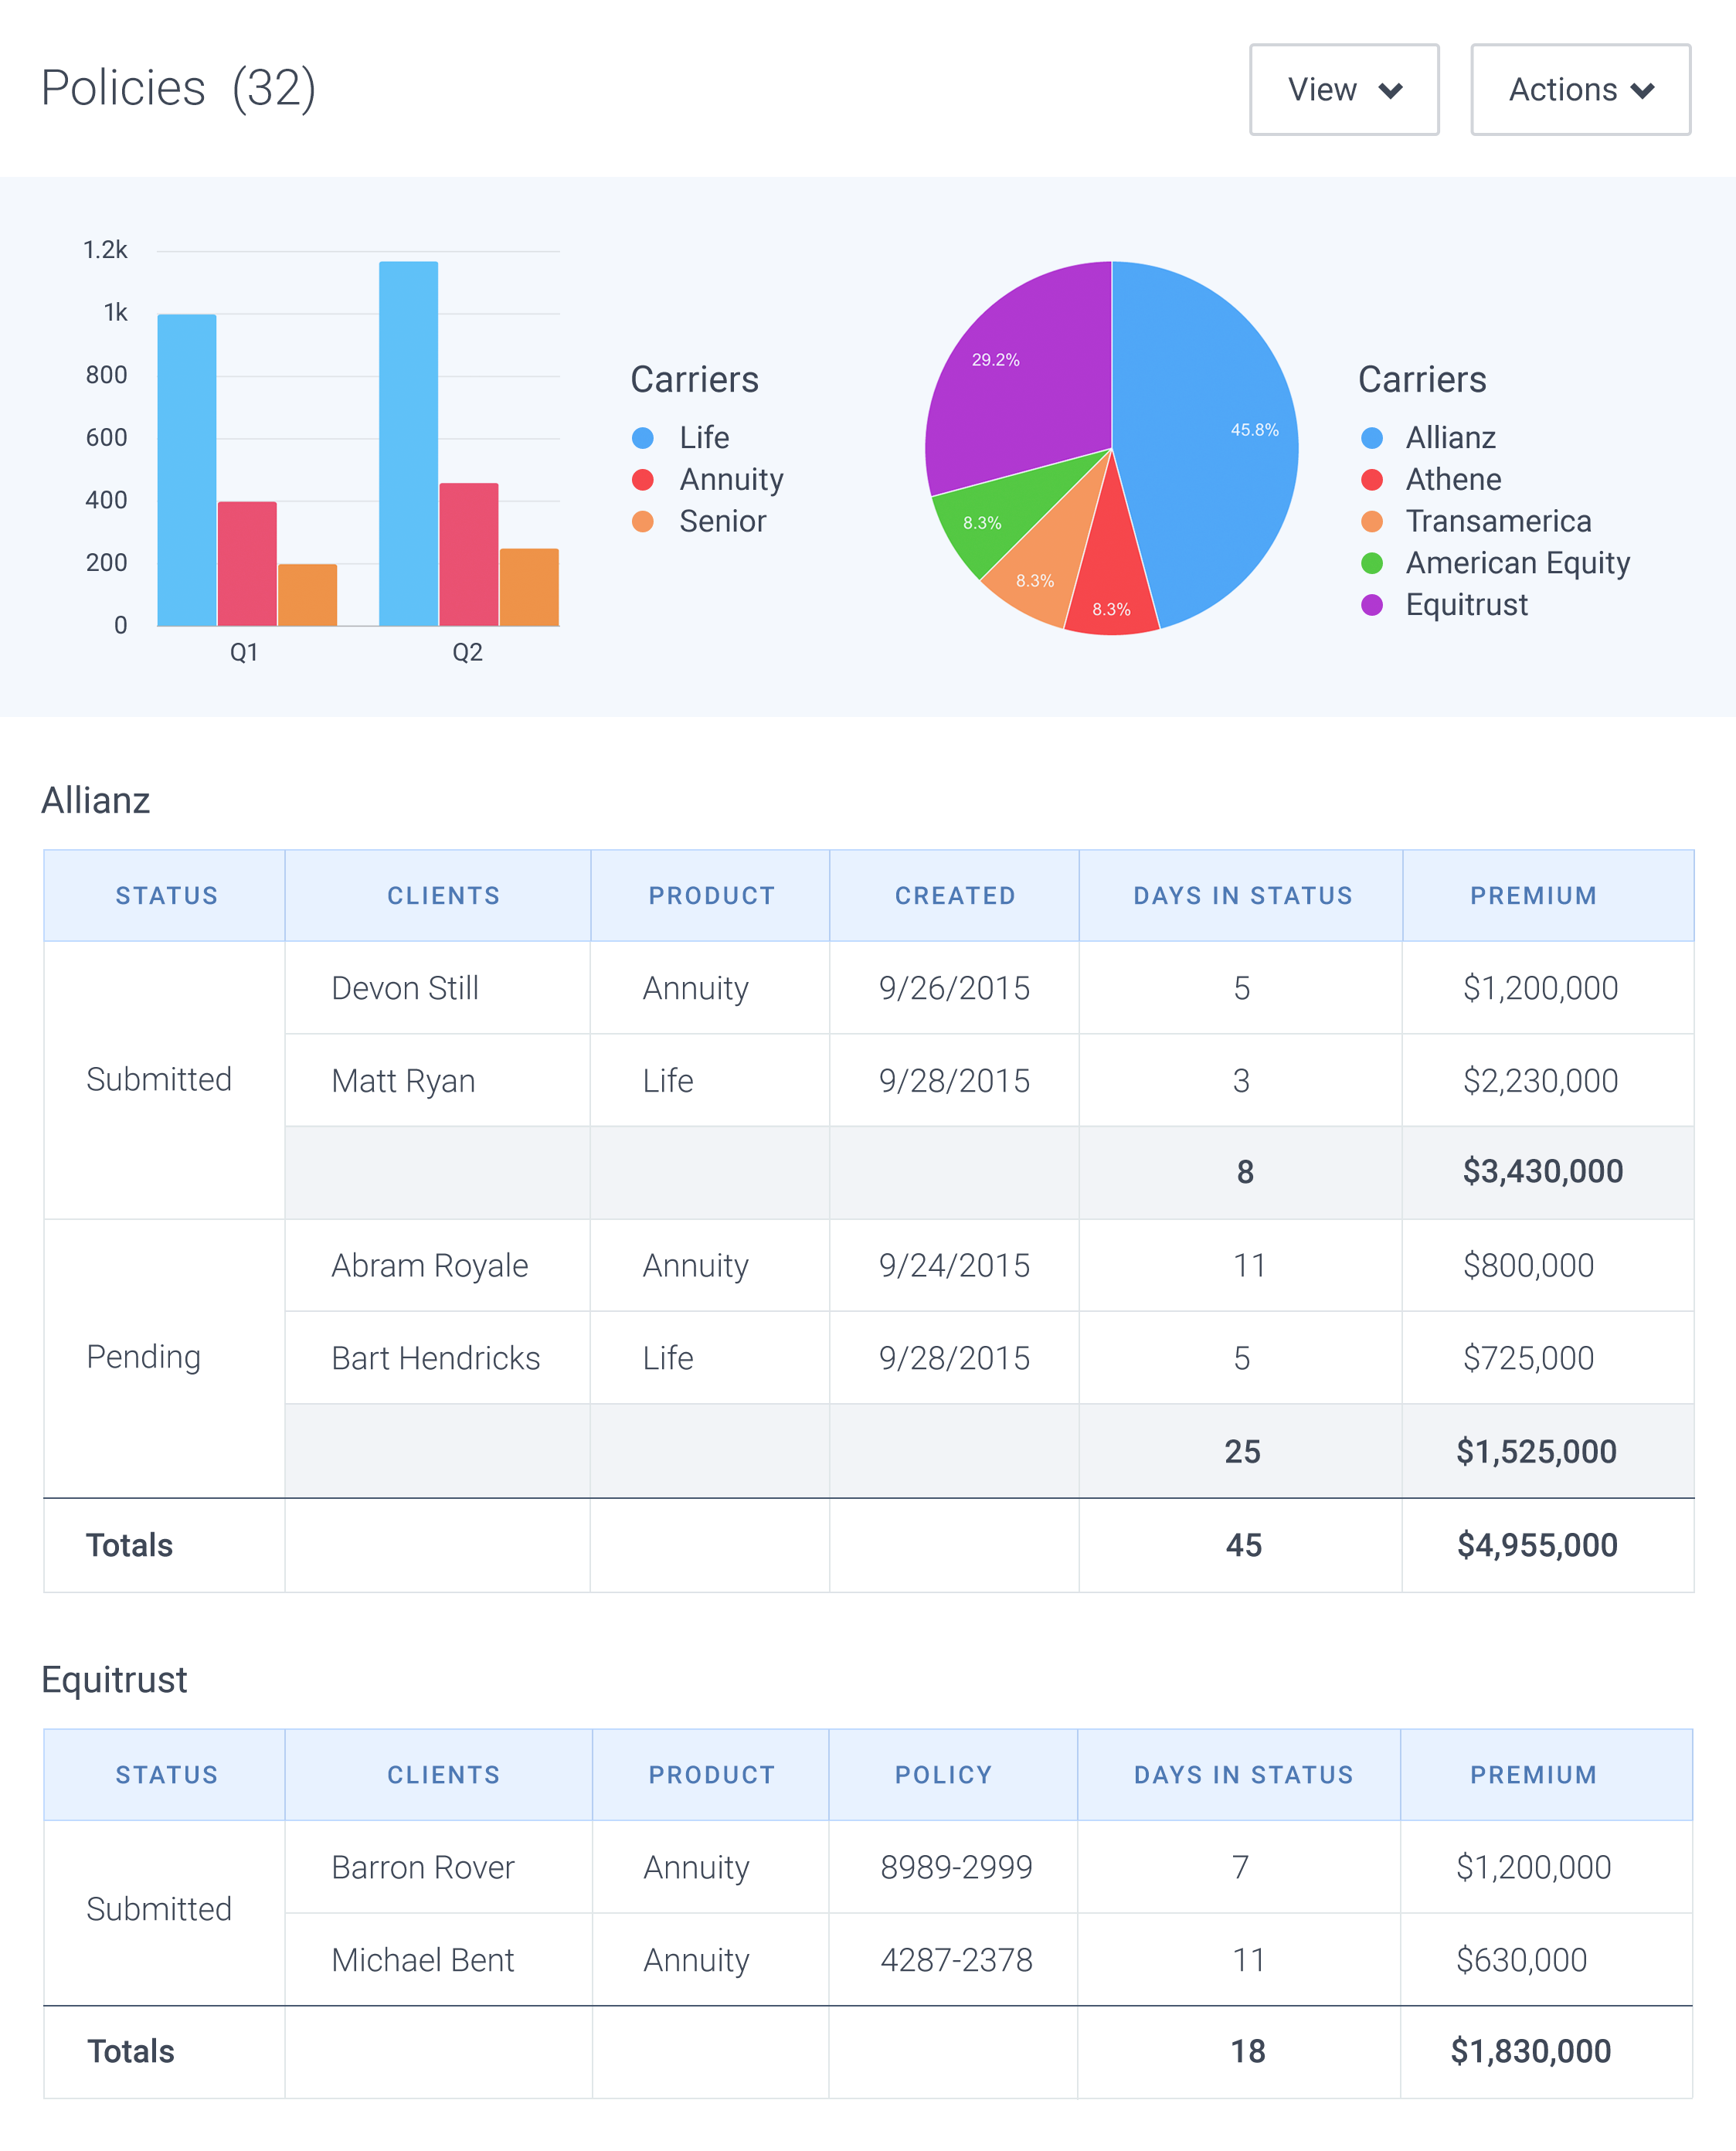Open the View dropdown
1736x2151 pixels.
pos(1343,89)
